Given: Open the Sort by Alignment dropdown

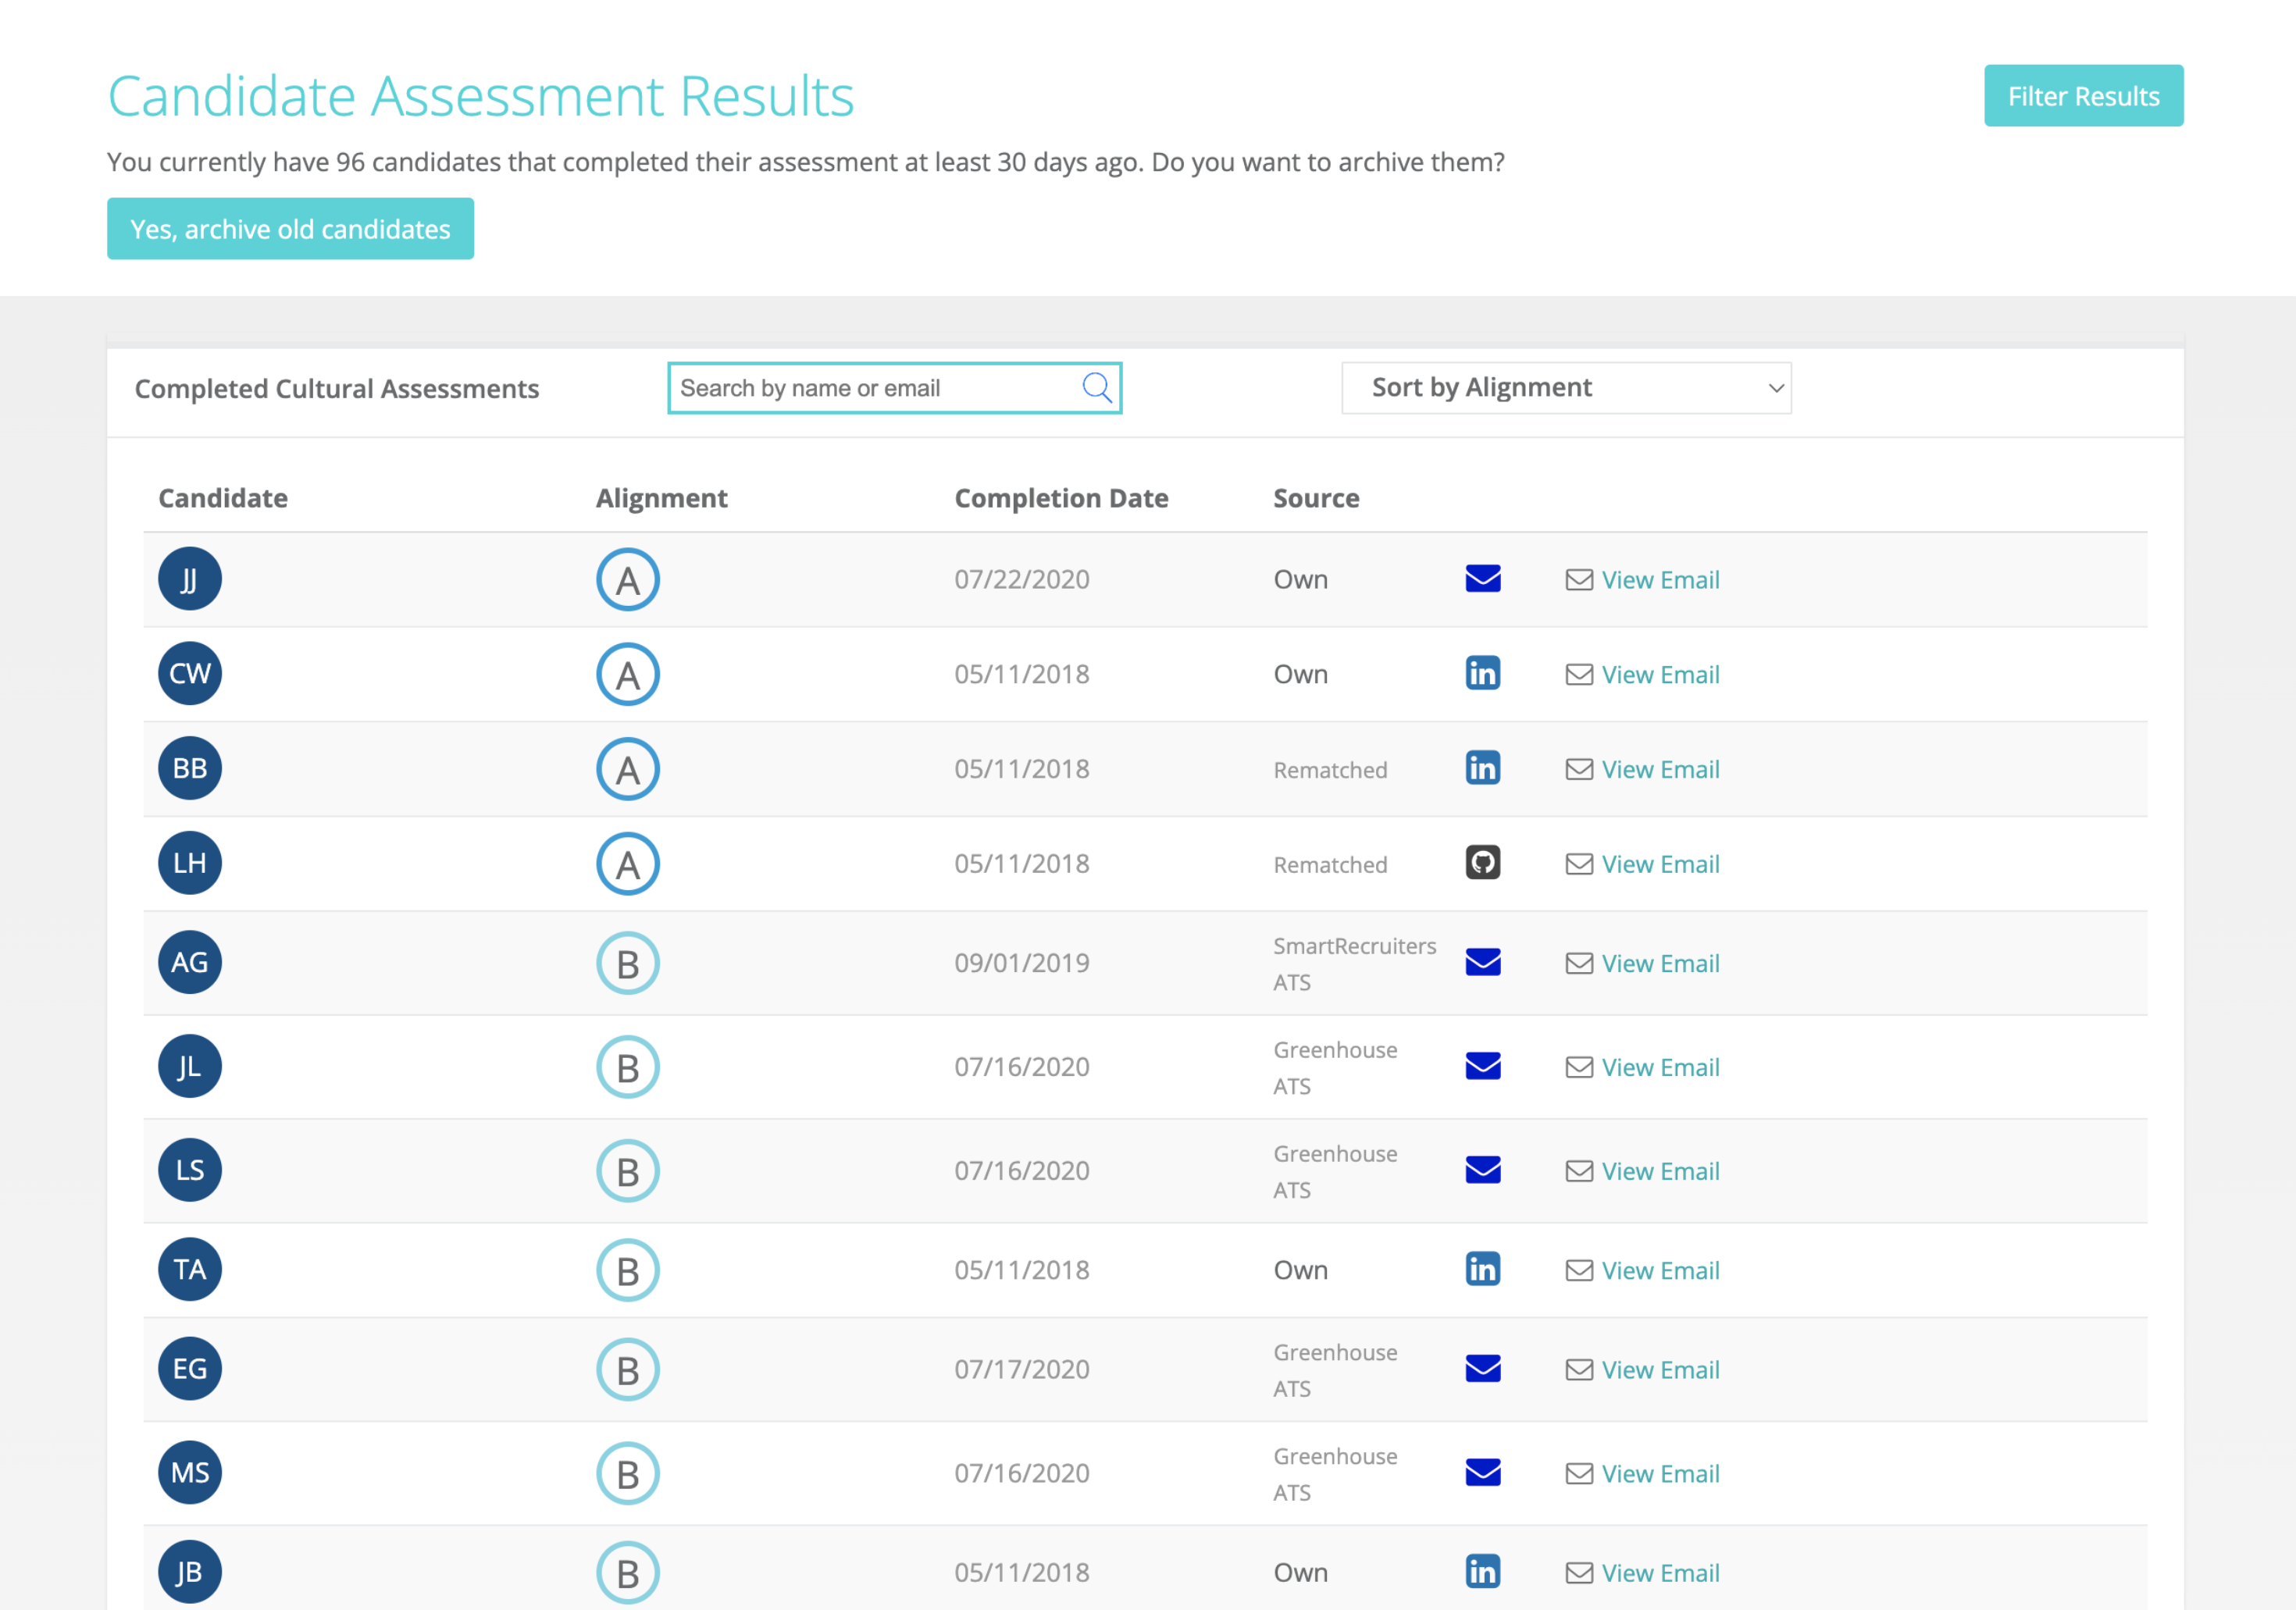Looking at the screenshot, I should (x=1565, y=387).
